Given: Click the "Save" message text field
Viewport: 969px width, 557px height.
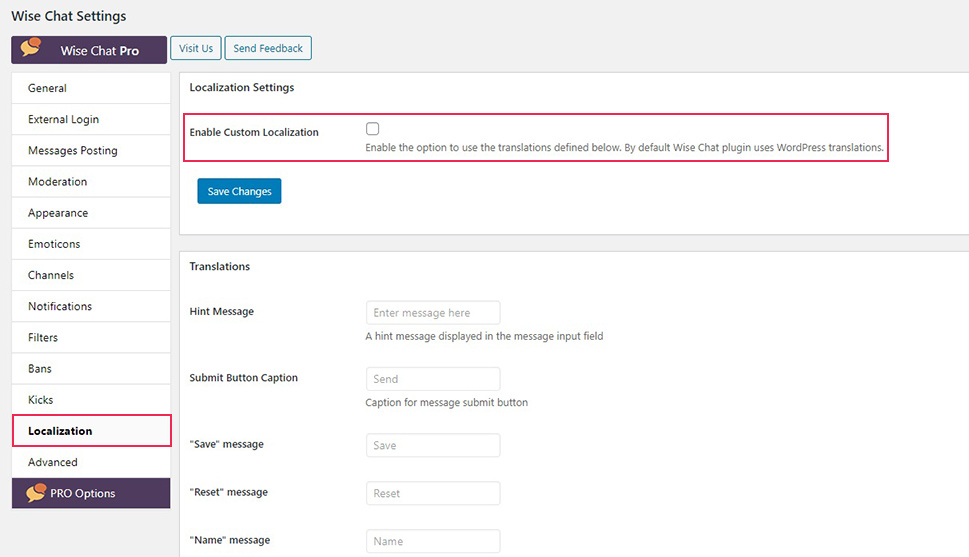Looking at the screenshot, I should (433, 445).
